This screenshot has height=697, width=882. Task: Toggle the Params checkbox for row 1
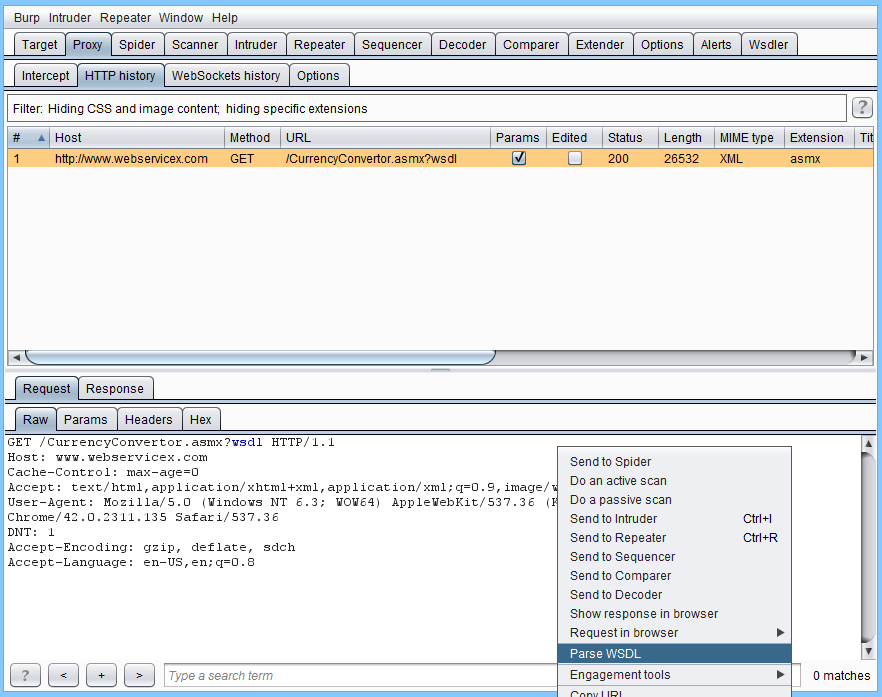point(519,159)
